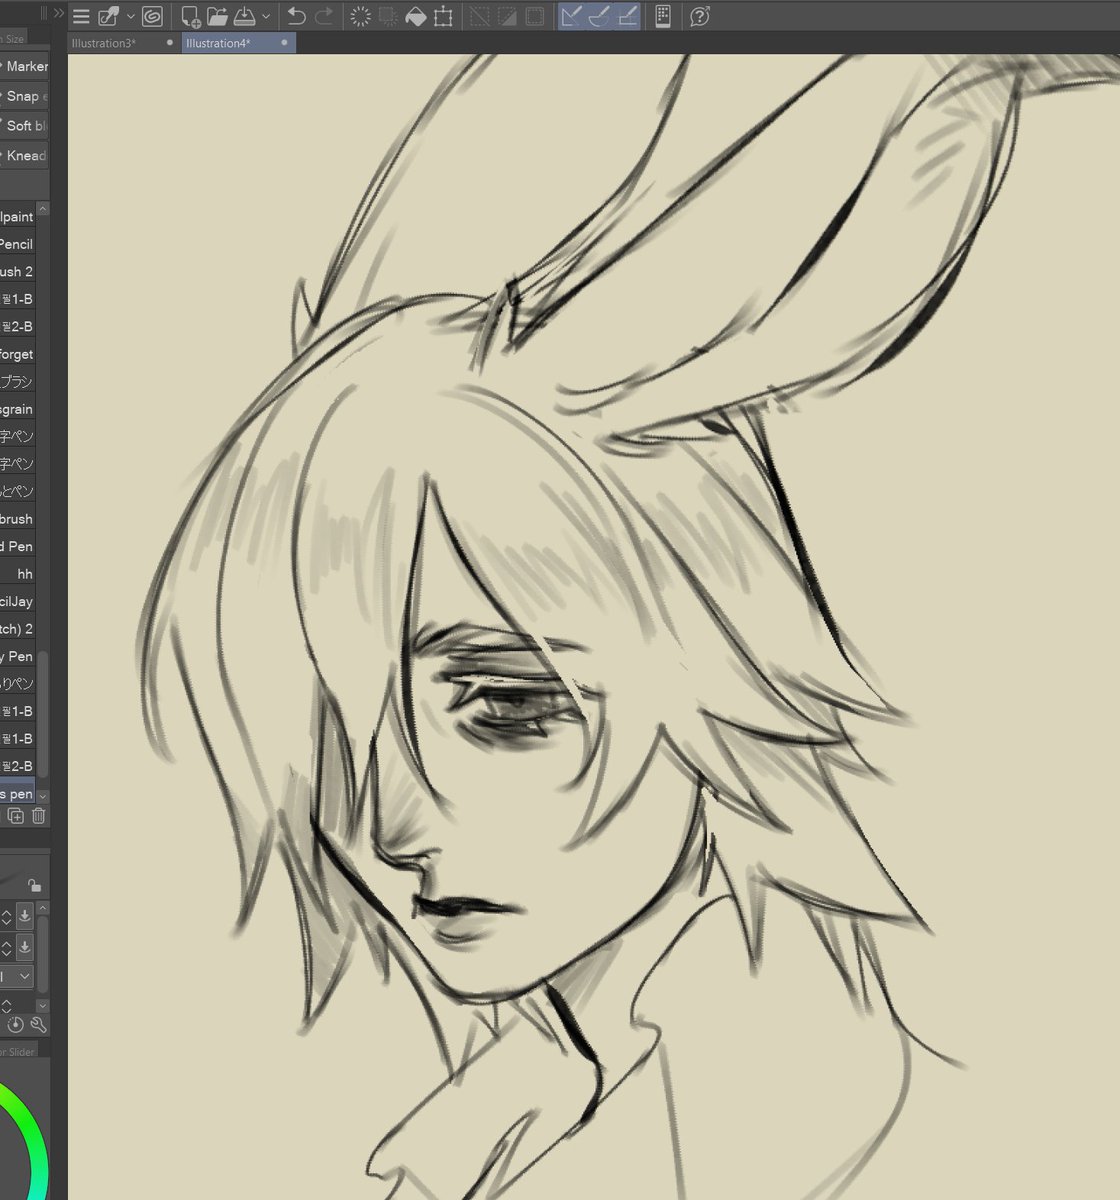
Task: Pick the brush row ending in 'cilJay'
Action: 18,602
